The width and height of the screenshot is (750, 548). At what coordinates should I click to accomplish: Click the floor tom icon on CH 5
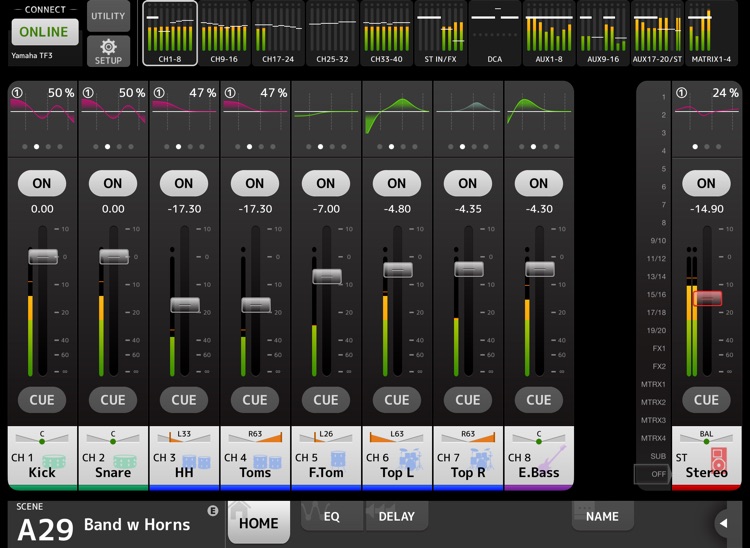[x=338, y=459]
